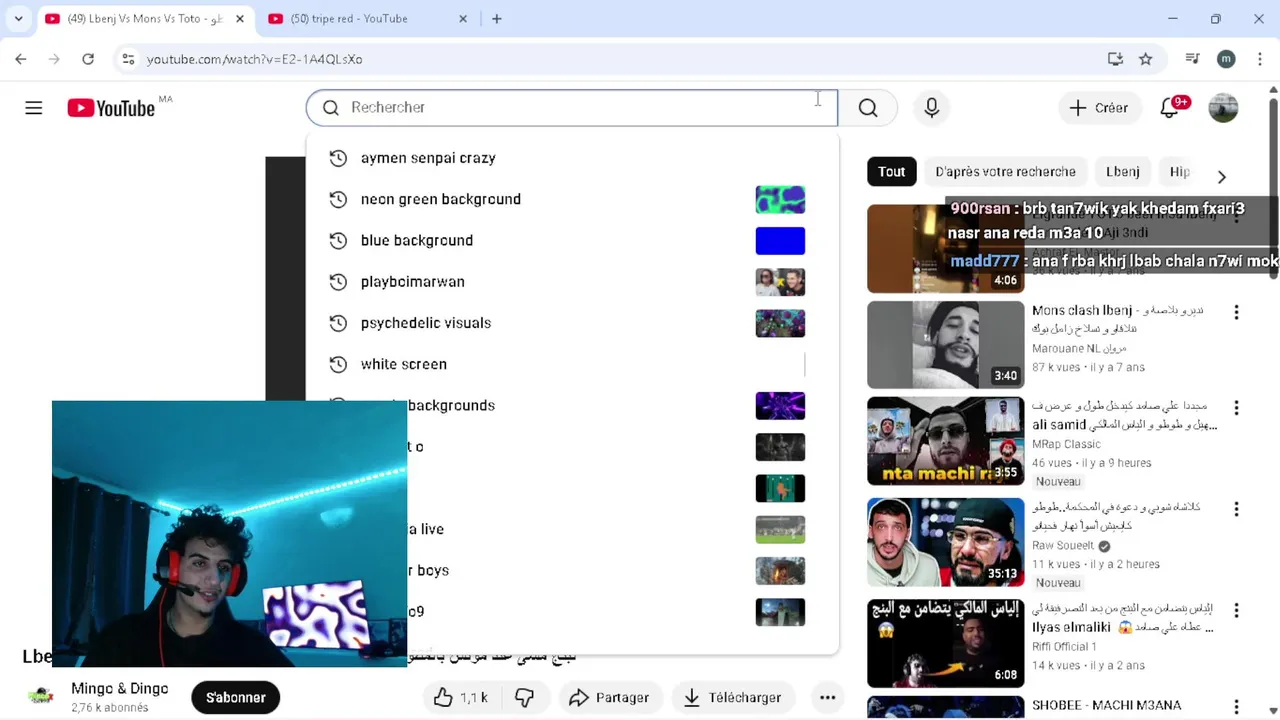The width and height of the screenshot is (1280, 720).
Task: Click the solid blue suggestion thumbnail
Action: point(780,240)
